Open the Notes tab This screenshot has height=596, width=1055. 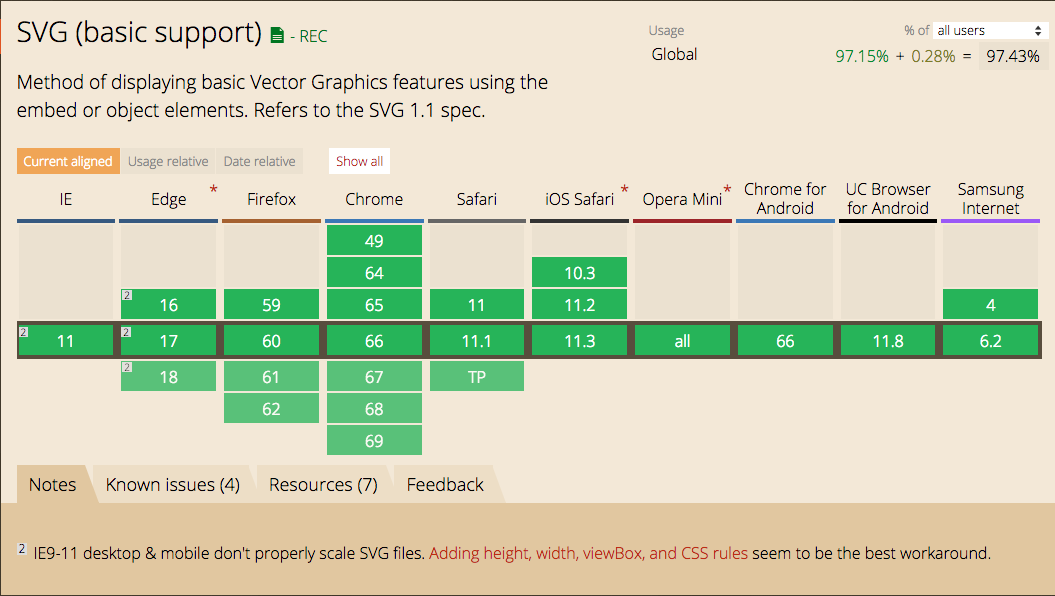[x=52, y=484]
